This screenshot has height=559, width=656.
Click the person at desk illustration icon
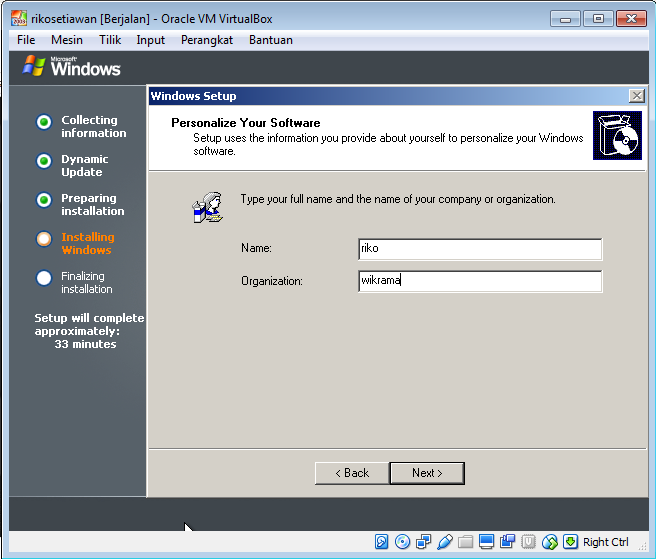coord(208,208)
